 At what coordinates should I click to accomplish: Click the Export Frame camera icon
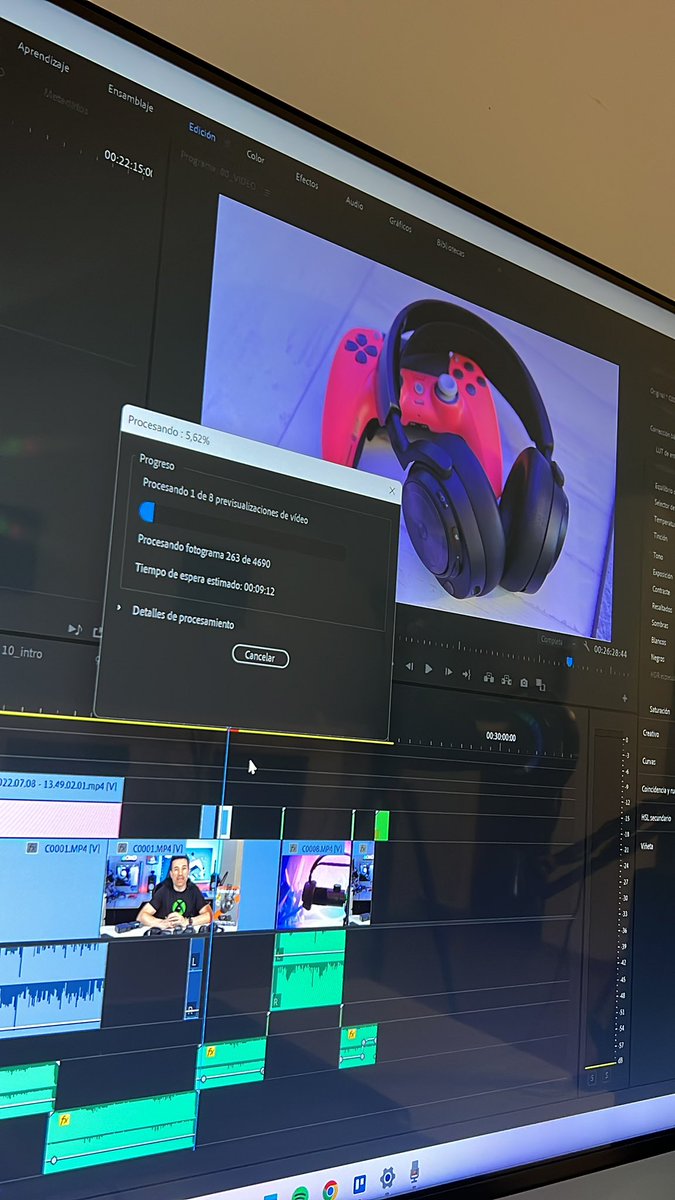point(523,682)
